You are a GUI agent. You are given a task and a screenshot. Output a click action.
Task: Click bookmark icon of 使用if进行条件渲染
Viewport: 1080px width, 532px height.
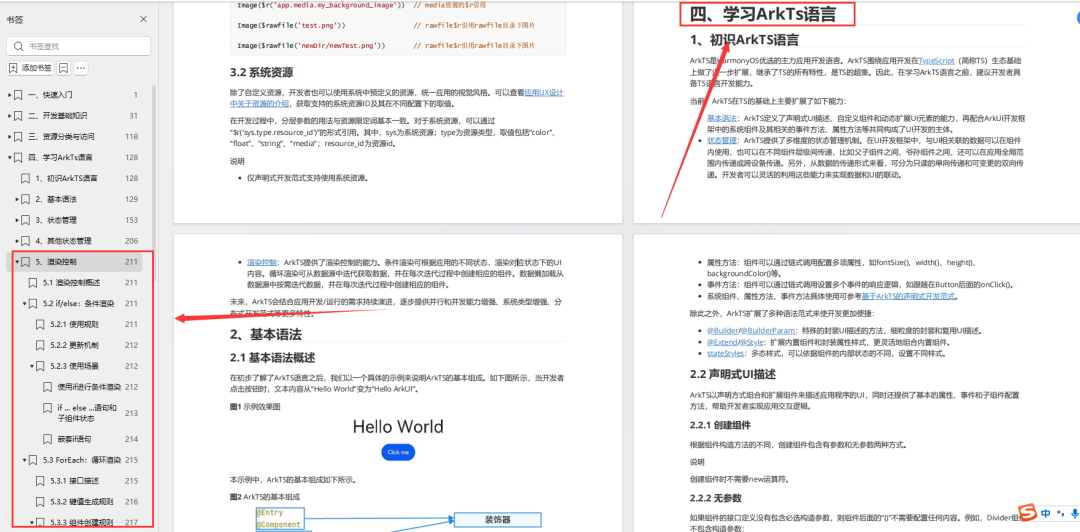click(48, 387)
